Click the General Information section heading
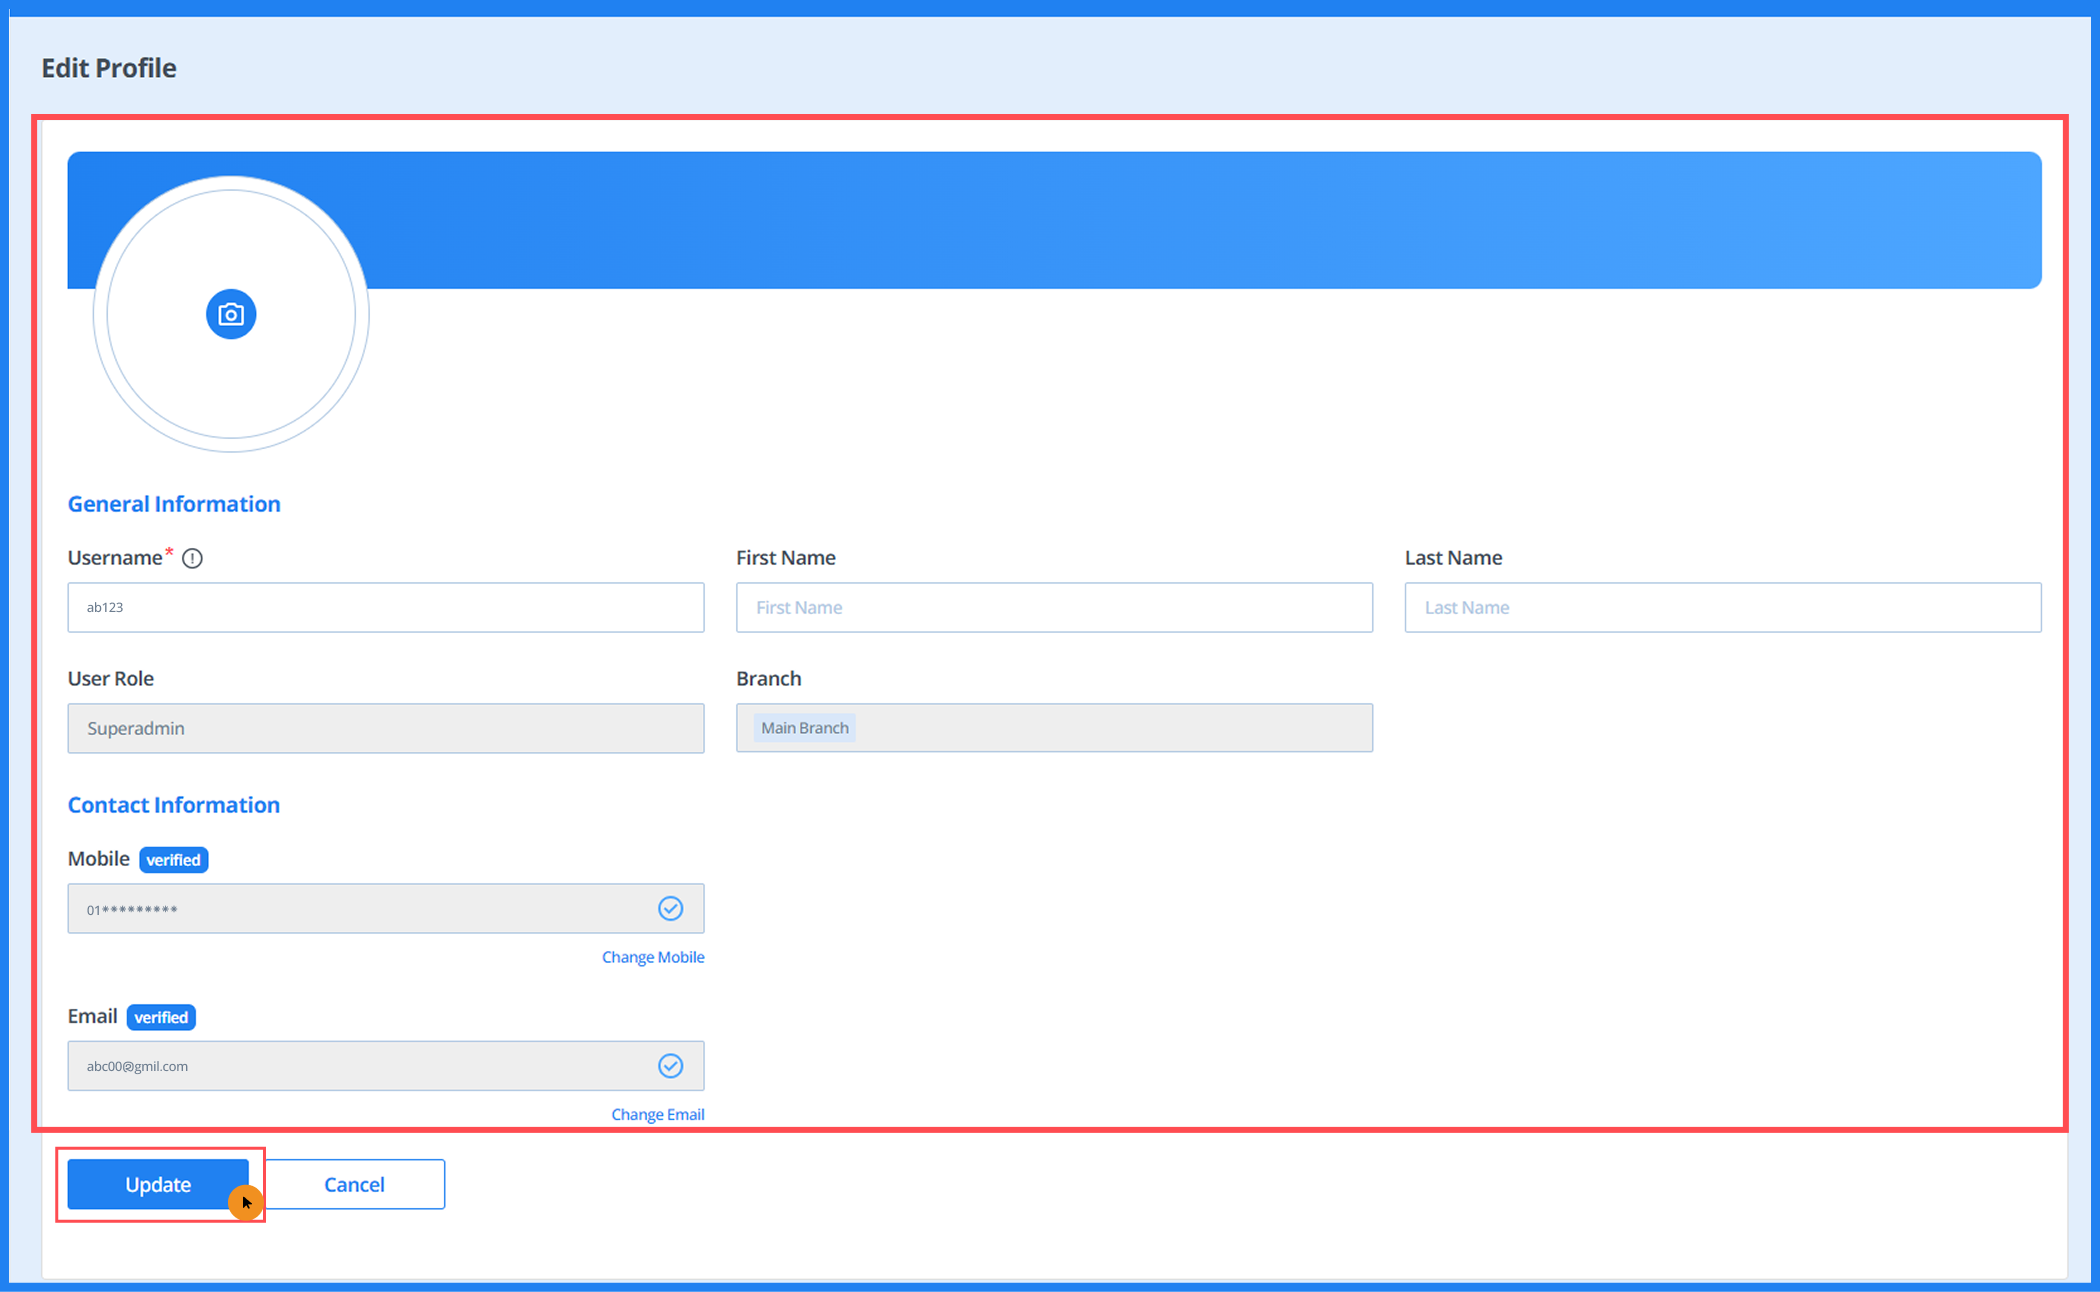 click(173, 503)
